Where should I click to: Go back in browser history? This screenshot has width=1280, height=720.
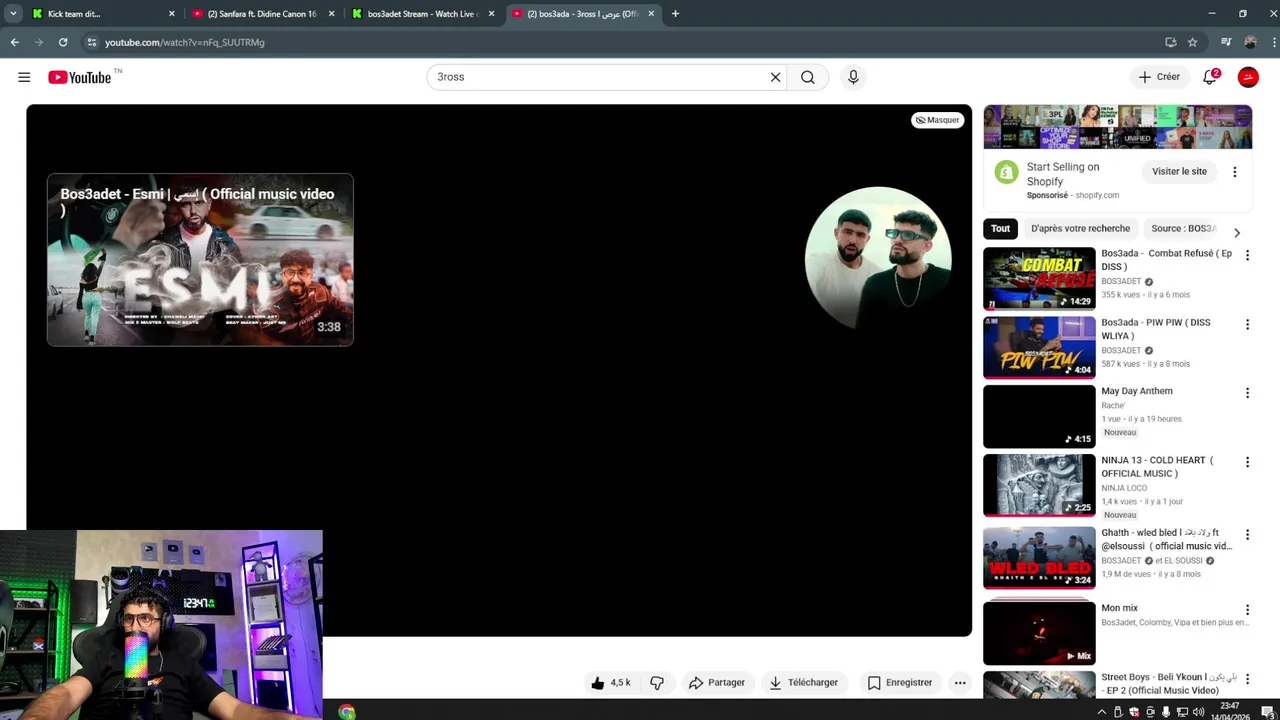click(15, 42)
